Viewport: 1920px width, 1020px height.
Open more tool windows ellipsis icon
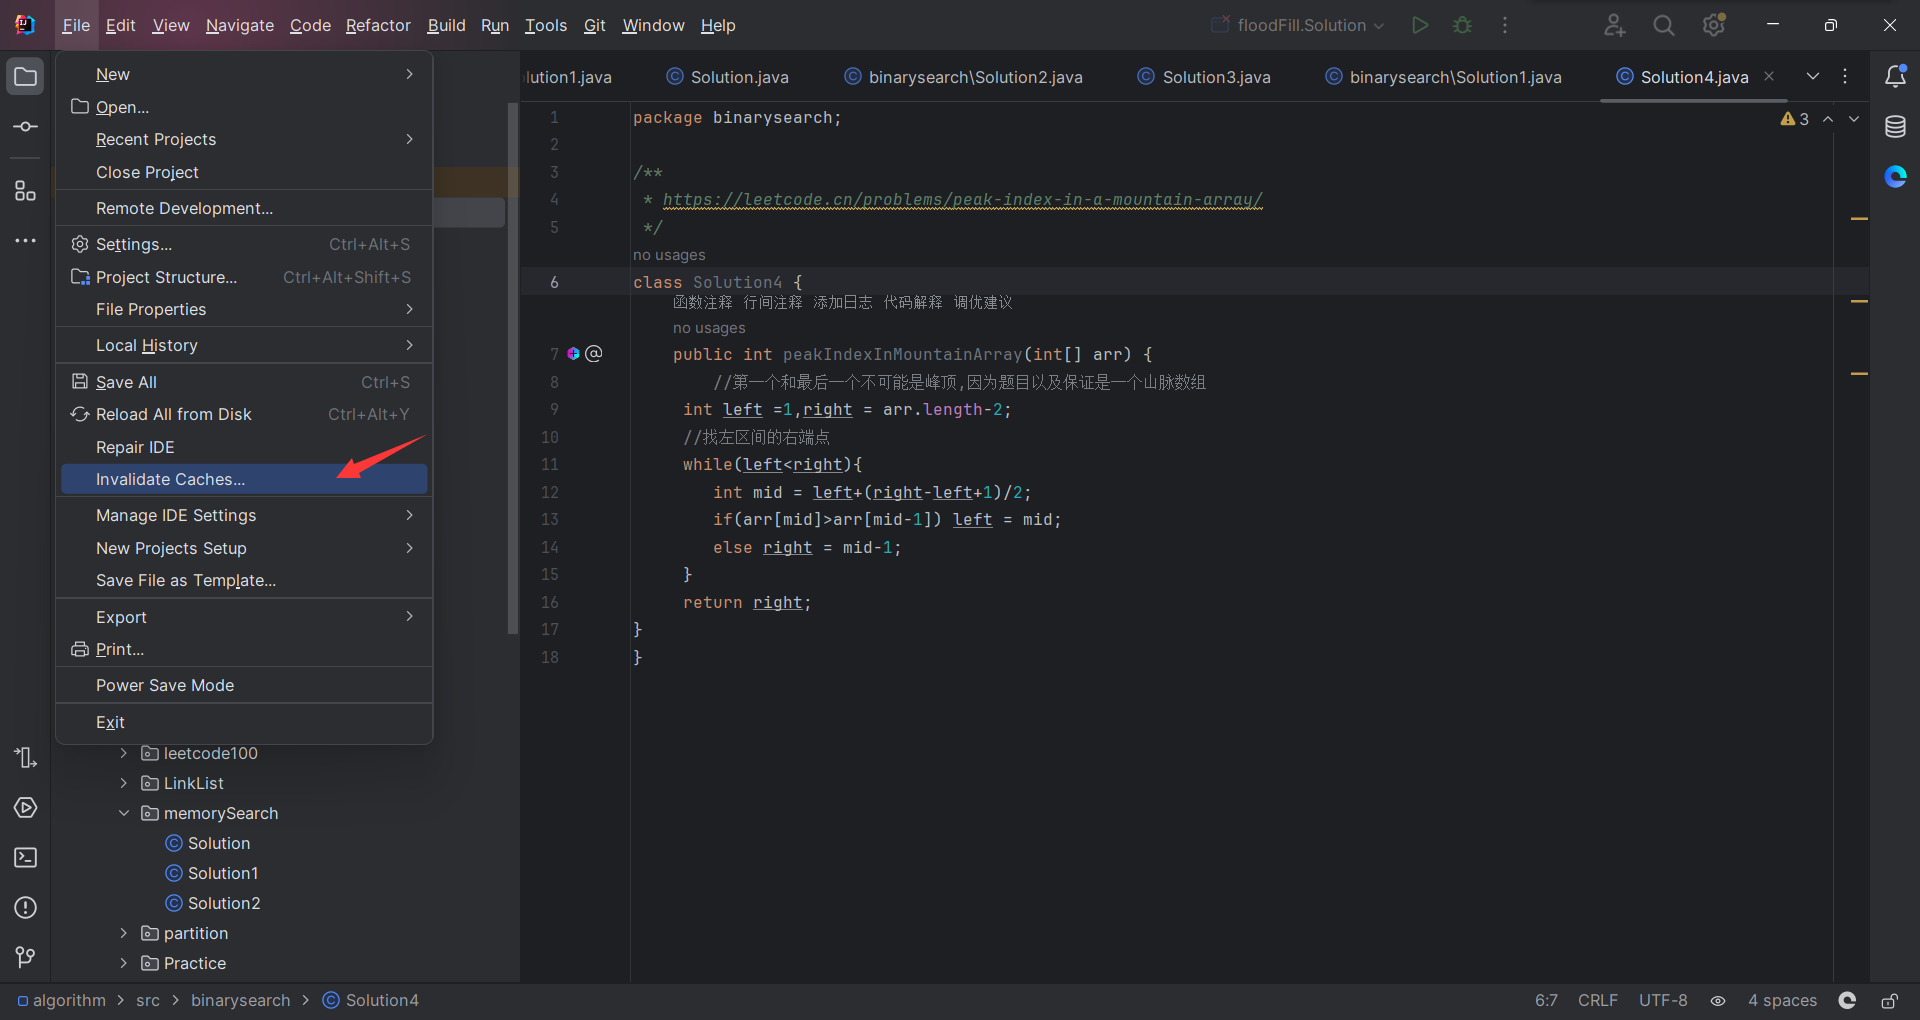coord(25,241)
